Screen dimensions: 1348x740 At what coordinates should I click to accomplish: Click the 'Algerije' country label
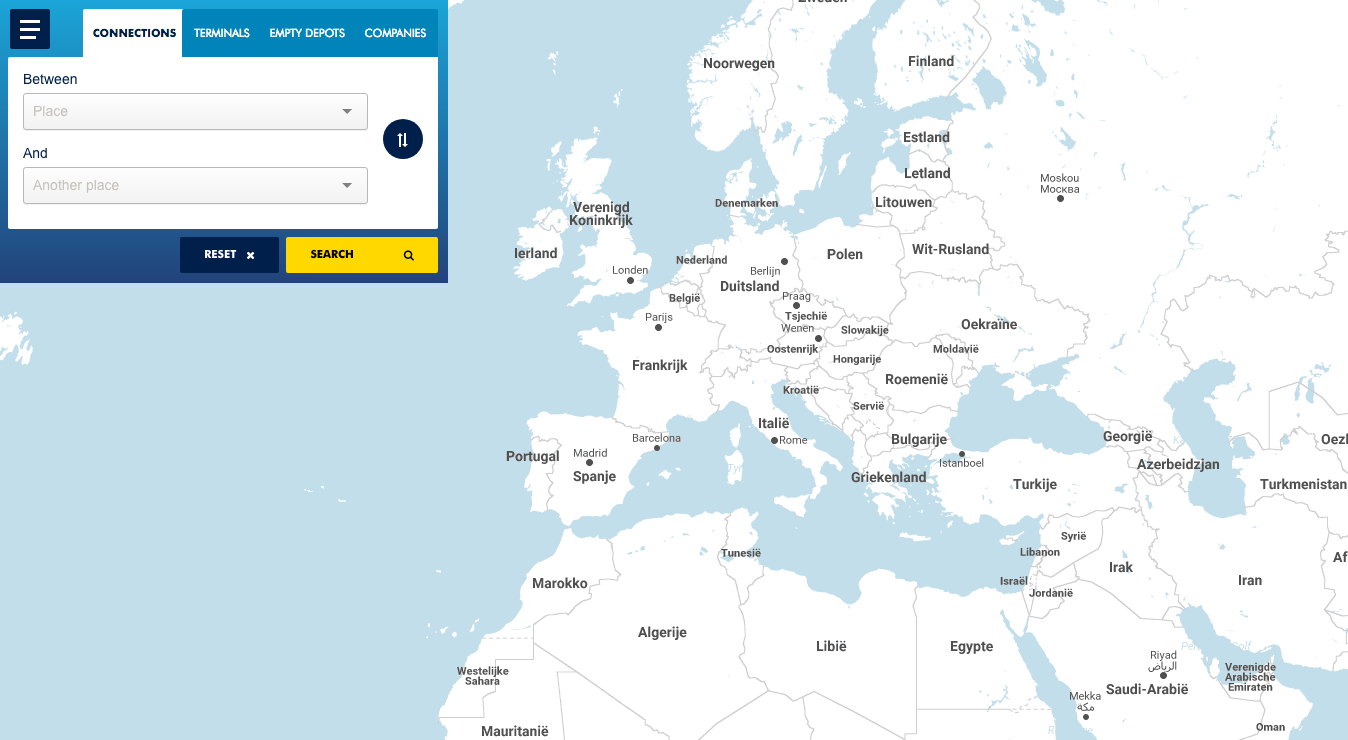(x=662, y=633)
